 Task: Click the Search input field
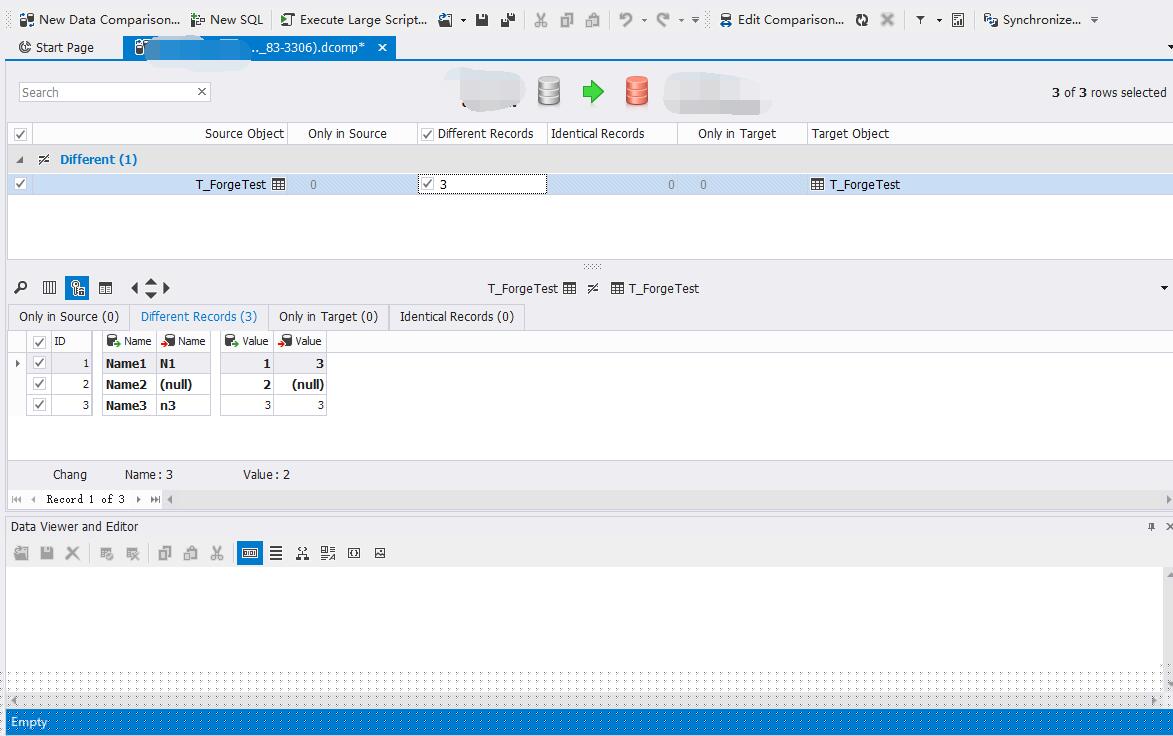point(105,92)
